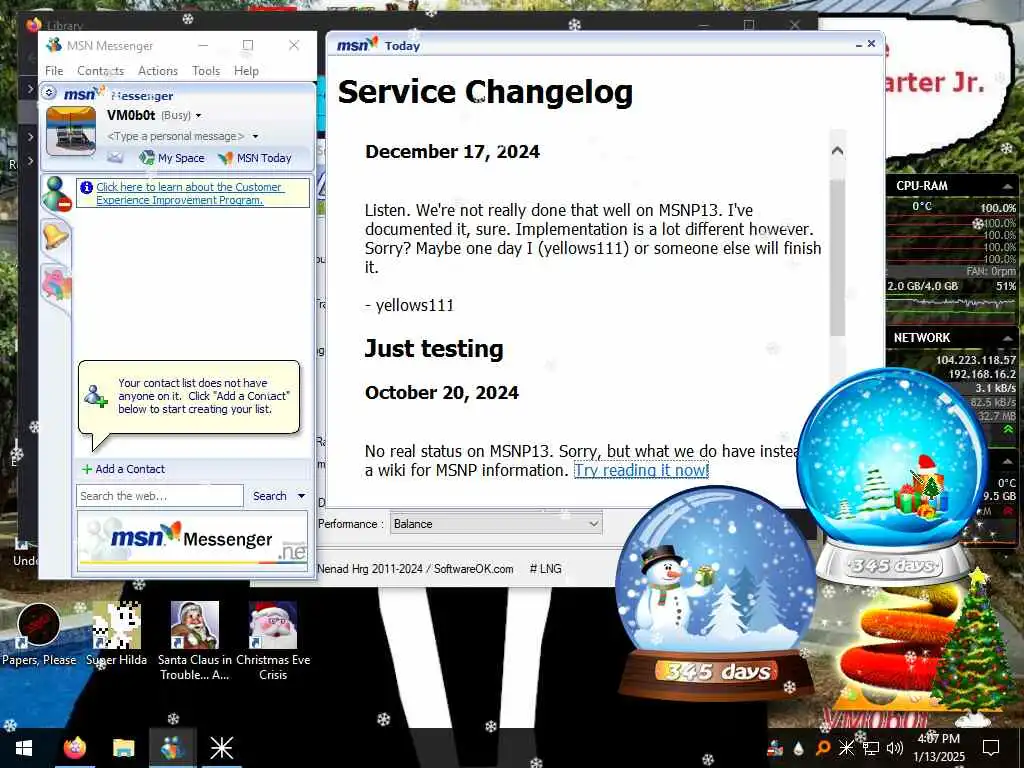Collapse the CPU-RAM gadget panel arrow
This screenshot has width=1024, height=768.
[1007, 186]
